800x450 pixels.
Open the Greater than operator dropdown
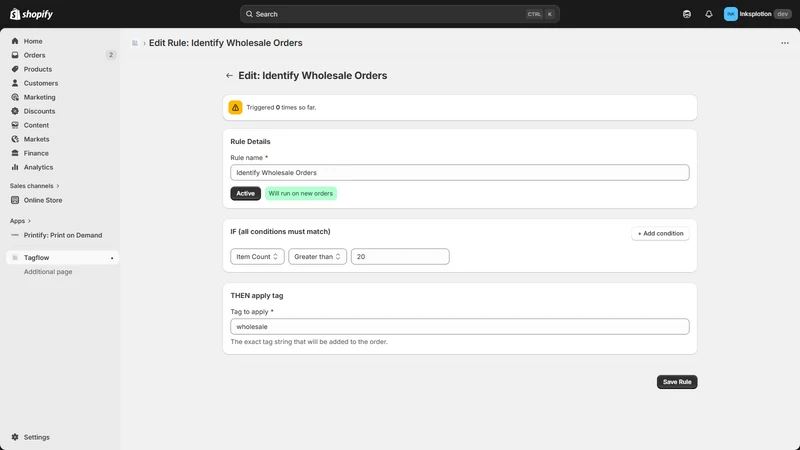tap(317, 257)
